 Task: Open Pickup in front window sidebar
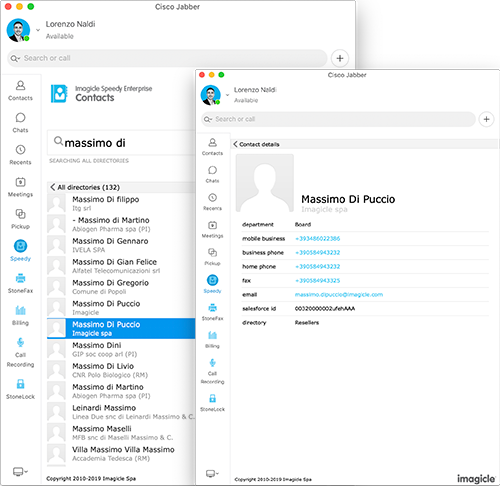212,257
